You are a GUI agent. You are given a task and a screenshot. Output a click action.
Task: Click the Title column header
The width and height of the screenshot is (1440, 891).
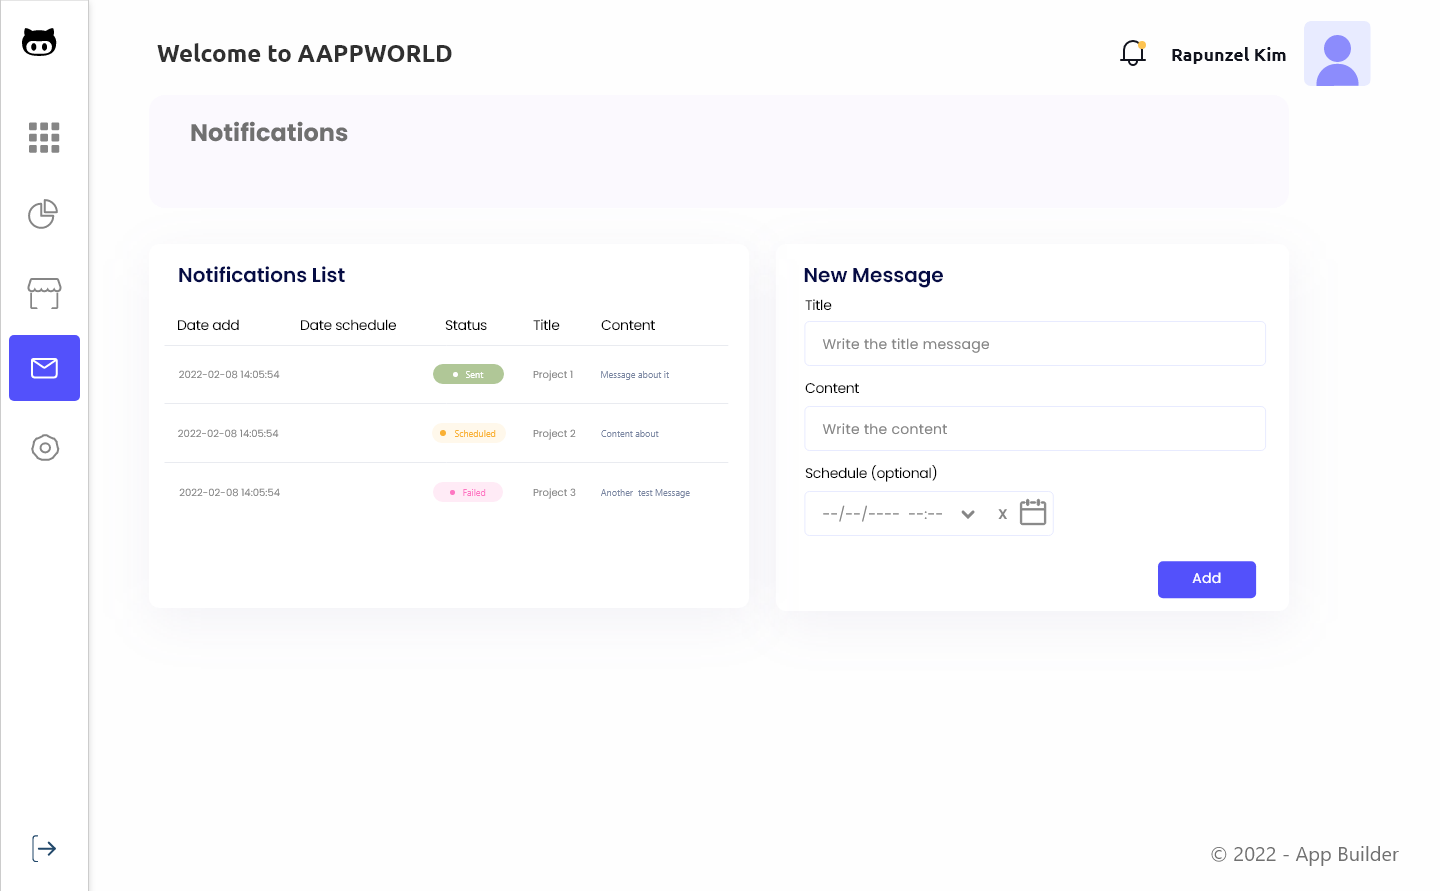[x=546, y=325]
